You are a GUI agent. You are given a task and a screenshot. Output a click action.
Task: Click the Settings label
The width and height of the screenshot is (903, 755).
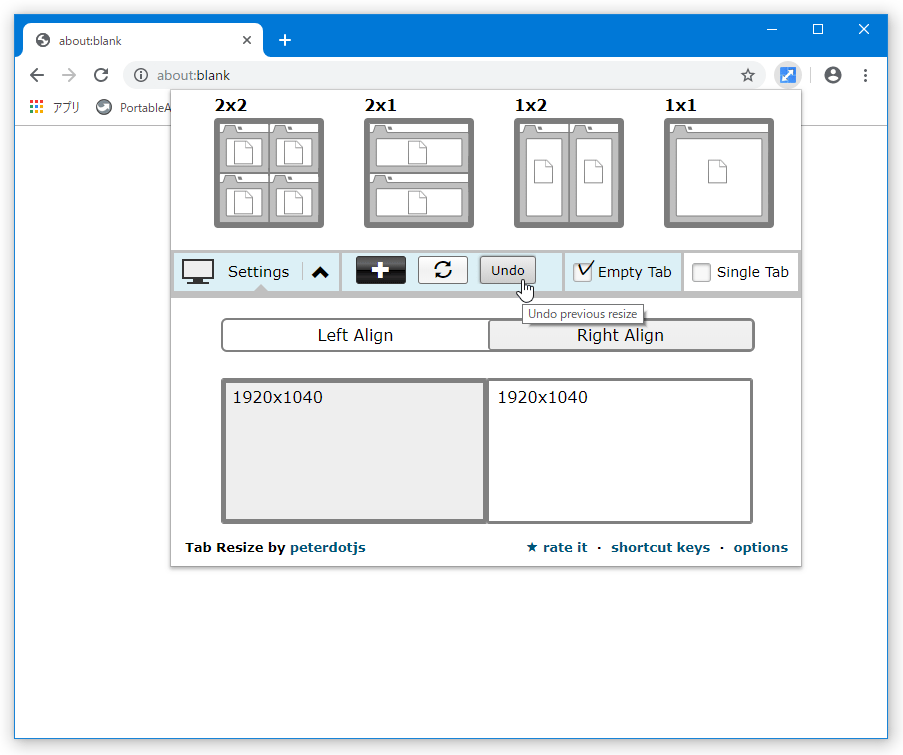click(258, 272)
